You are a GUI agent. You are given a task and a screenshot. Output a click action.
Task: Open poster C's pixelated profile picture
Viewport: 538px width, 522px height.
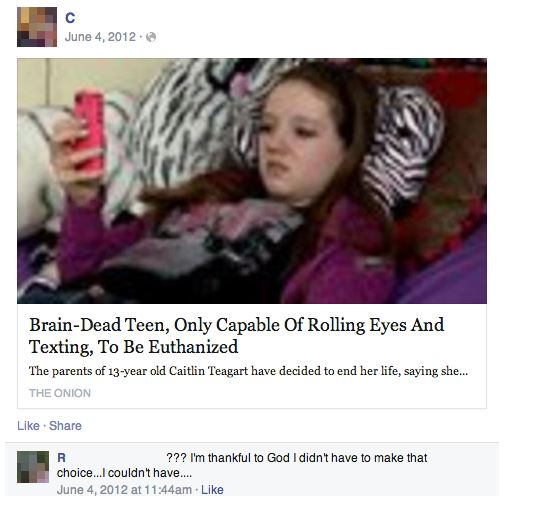coord(37,27)
